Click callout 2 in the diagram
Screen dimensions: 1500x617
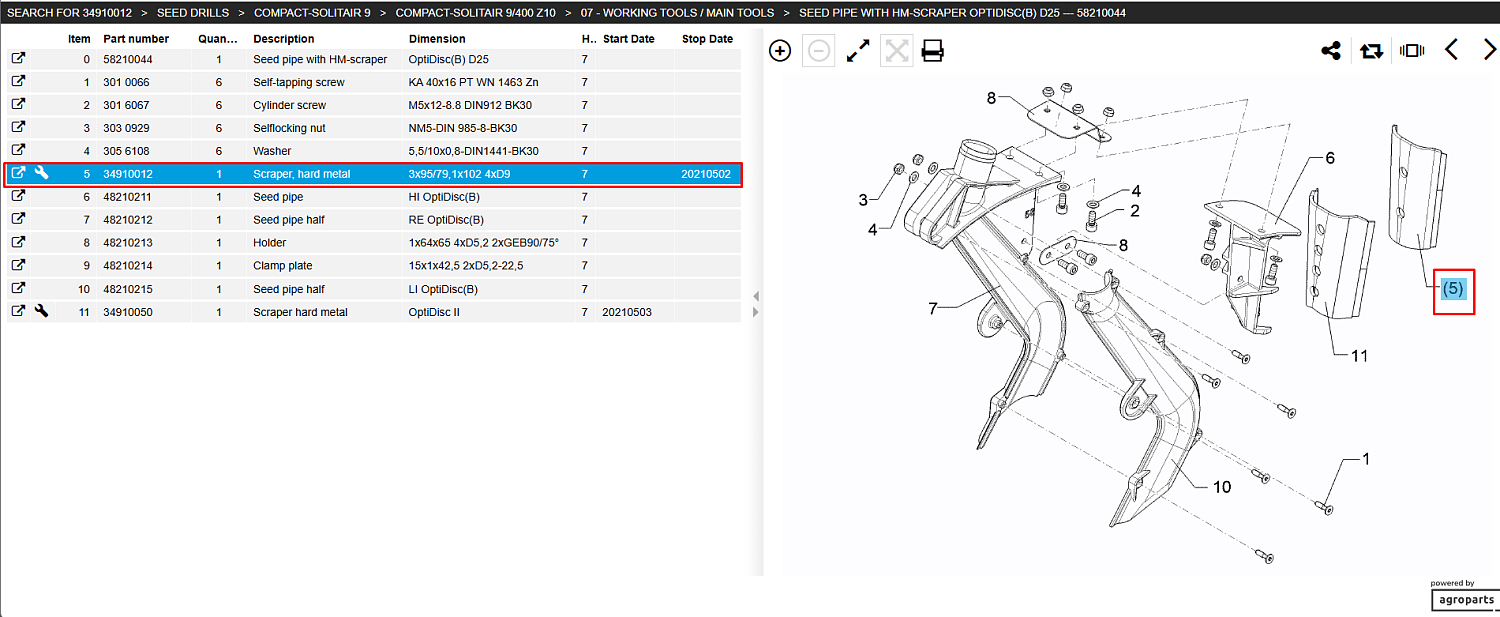1135,211
